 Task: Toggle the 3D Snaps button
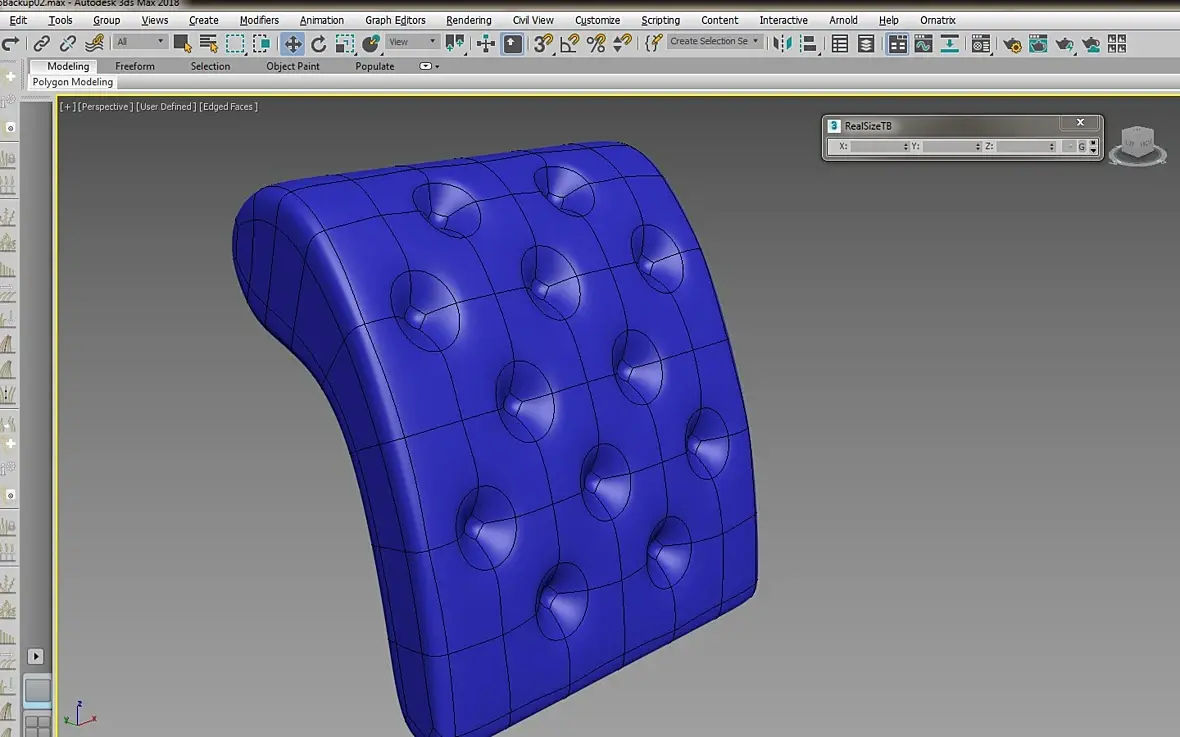tap(543, 43)
